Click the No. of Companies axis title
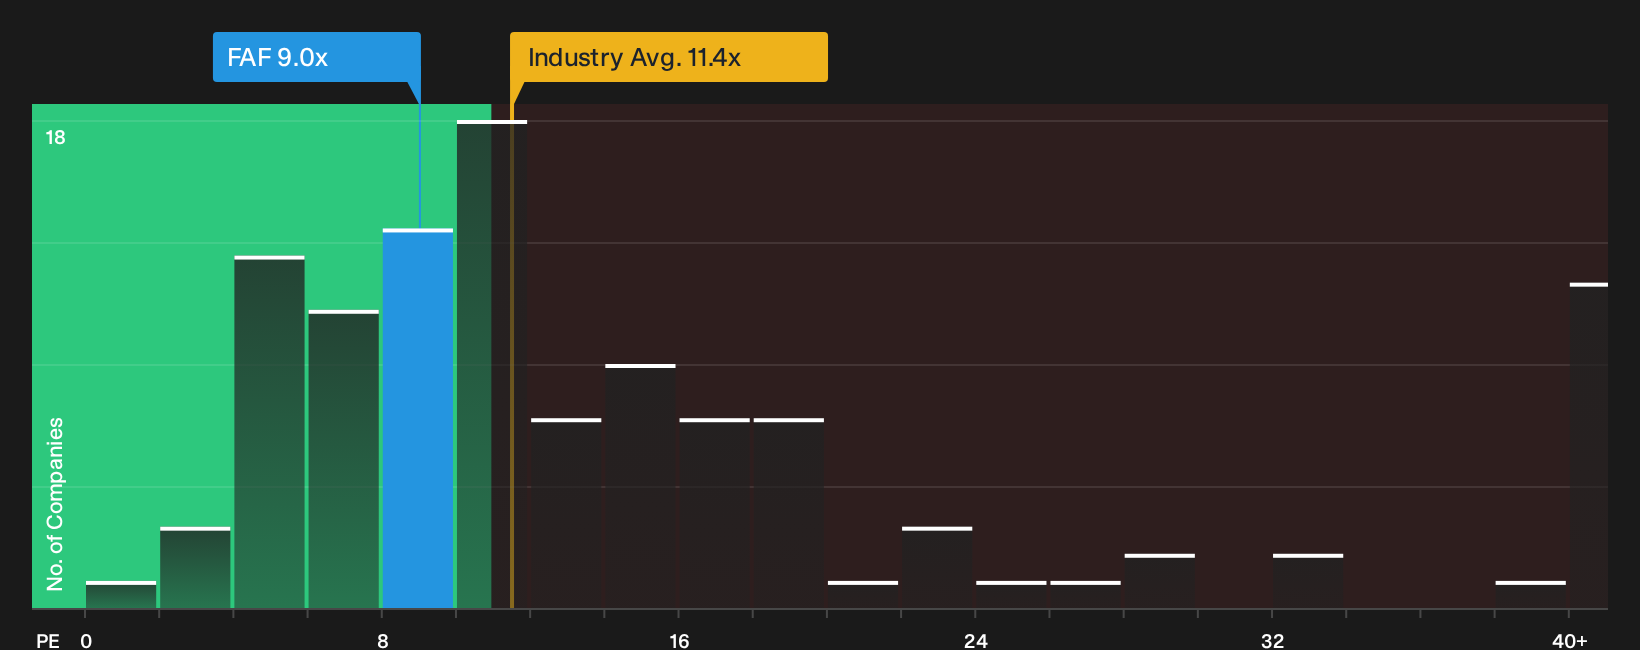This screenshot has width=1640, height=650. point(55,503)
